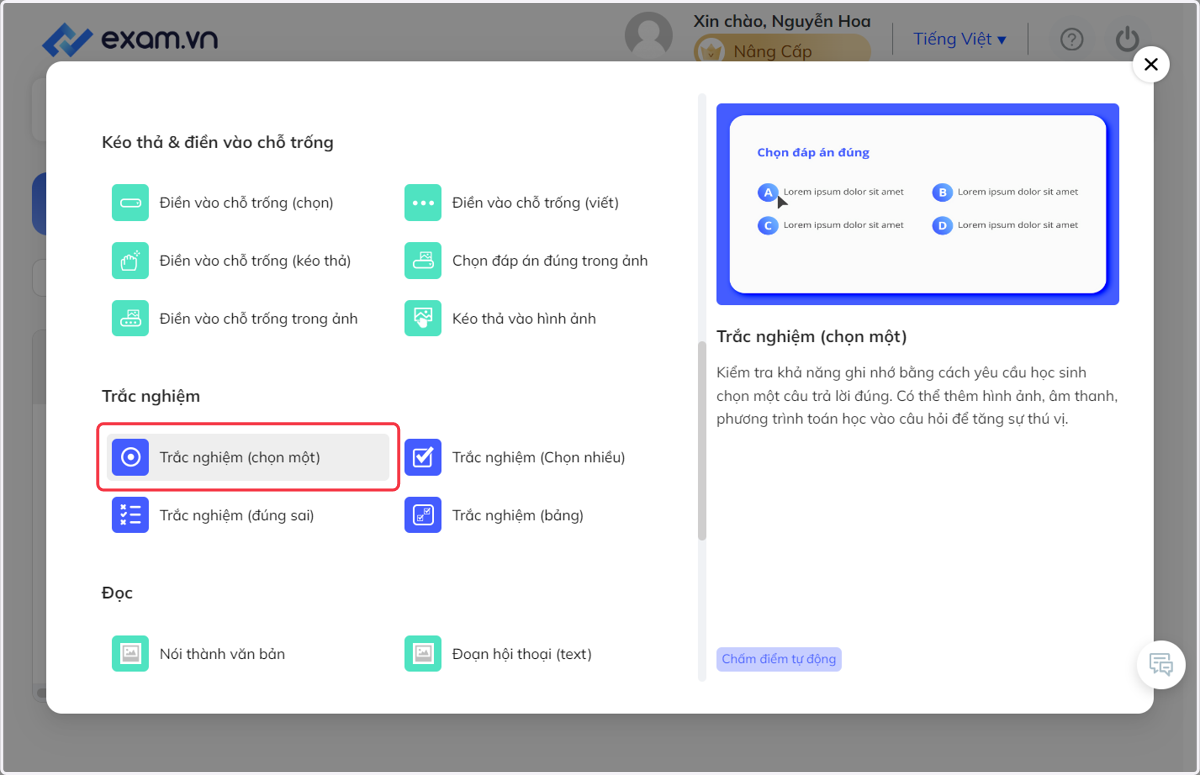This screenshot has width=1200, height=775.
Task: Click option A in the preview
Action: [768, 192]
